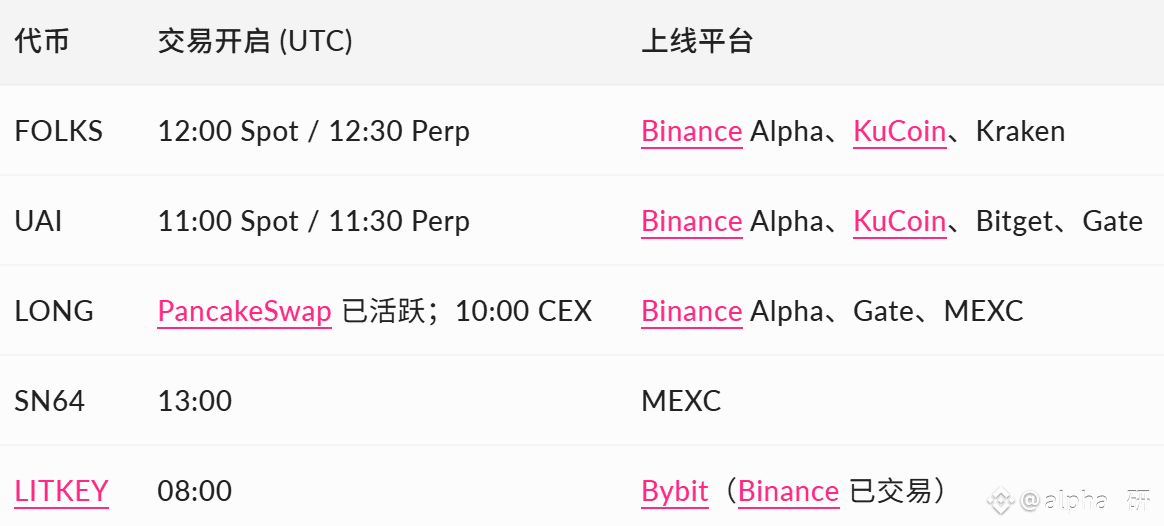Open the LITKEY token link
Viewport: 1164px width, 526px height.
click(61, 491)
